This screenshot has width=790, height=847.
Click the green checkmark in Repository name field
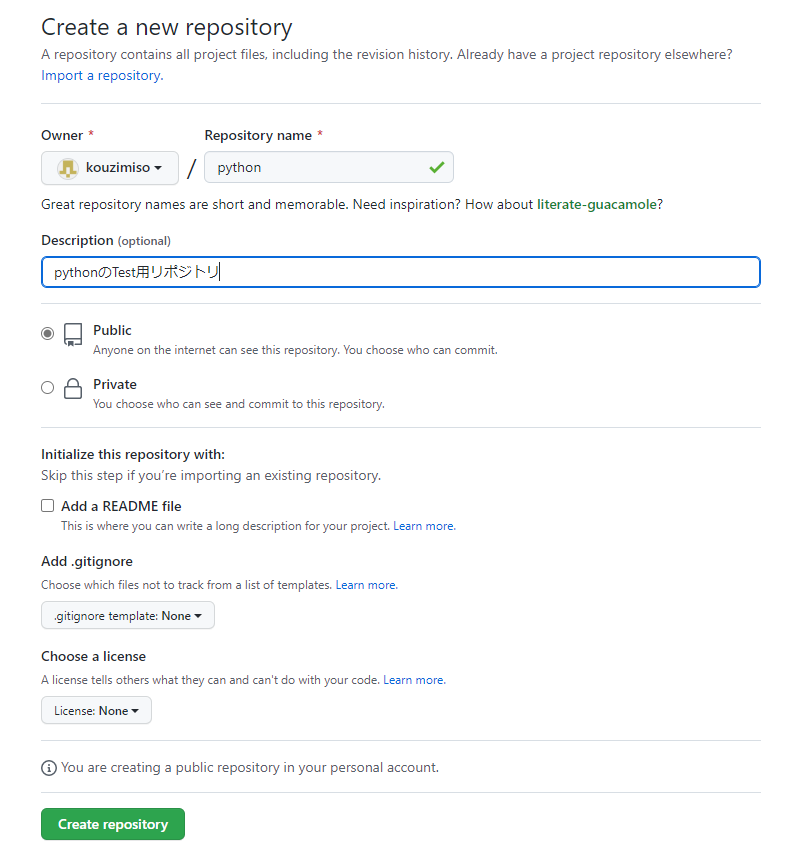pos(436,166)
